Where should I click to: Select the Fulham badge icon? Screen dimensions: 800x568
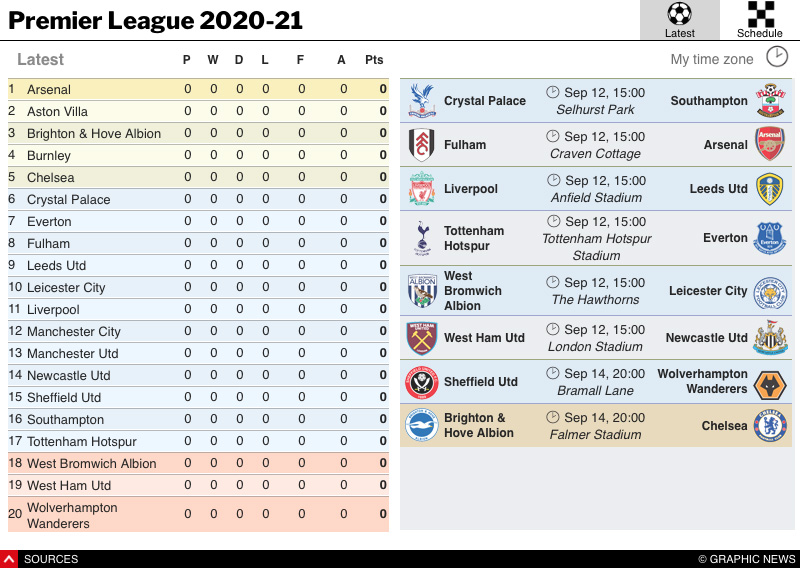tap(422, 144)
